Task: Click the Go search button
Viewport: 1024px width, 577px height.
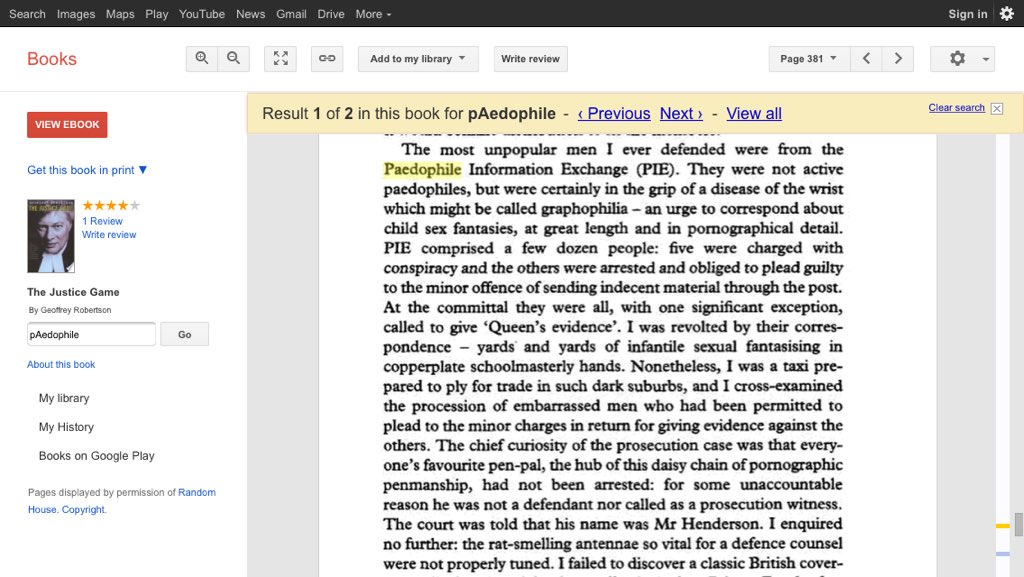Action: [x=185, y=334]
